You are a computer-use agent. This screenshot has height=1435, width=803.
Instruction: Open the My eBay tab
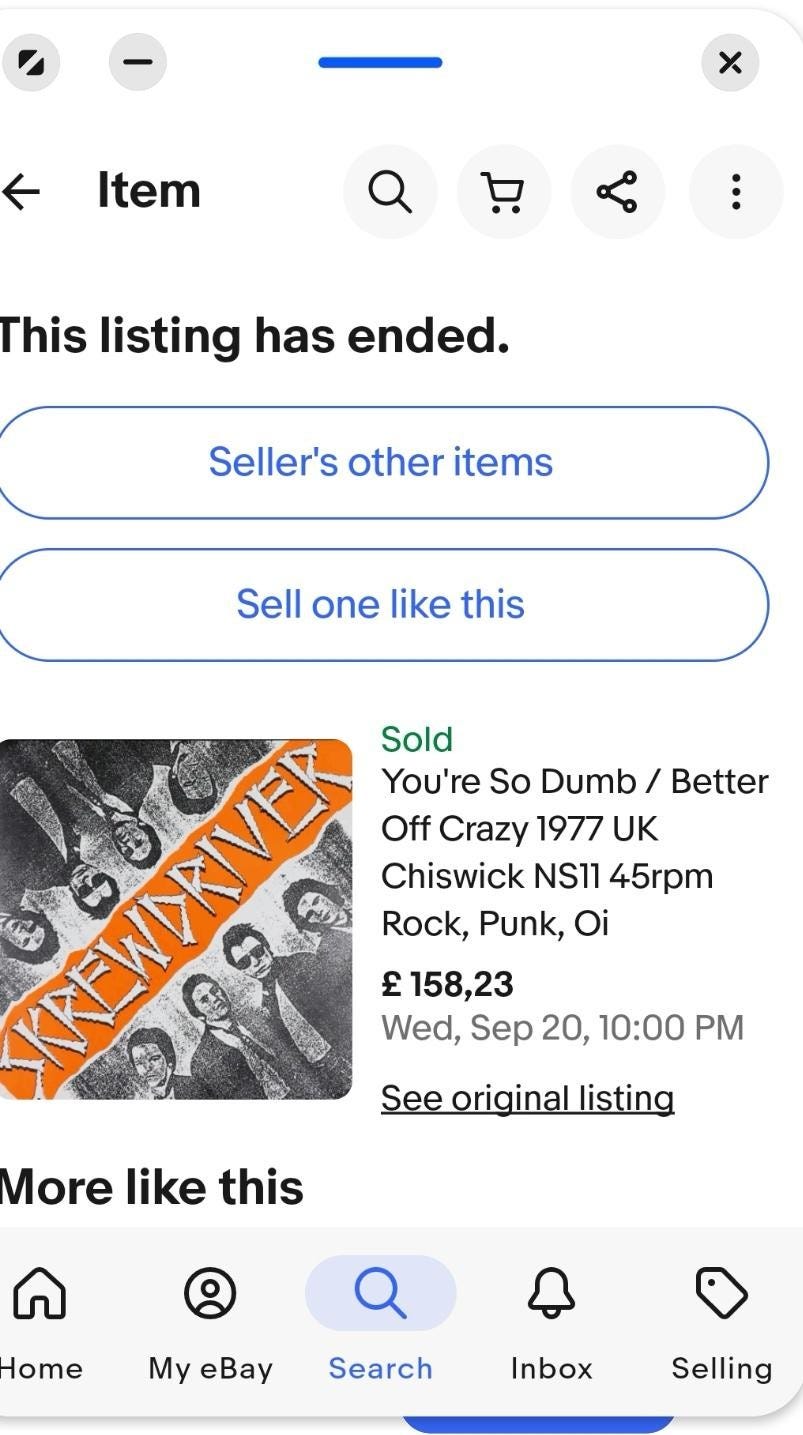(x=210, y=1294)
